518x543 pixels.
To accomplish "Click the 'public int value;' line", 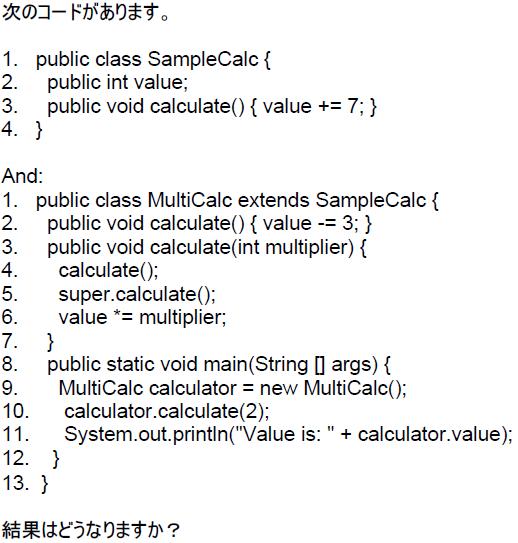I will coord(95,83).
